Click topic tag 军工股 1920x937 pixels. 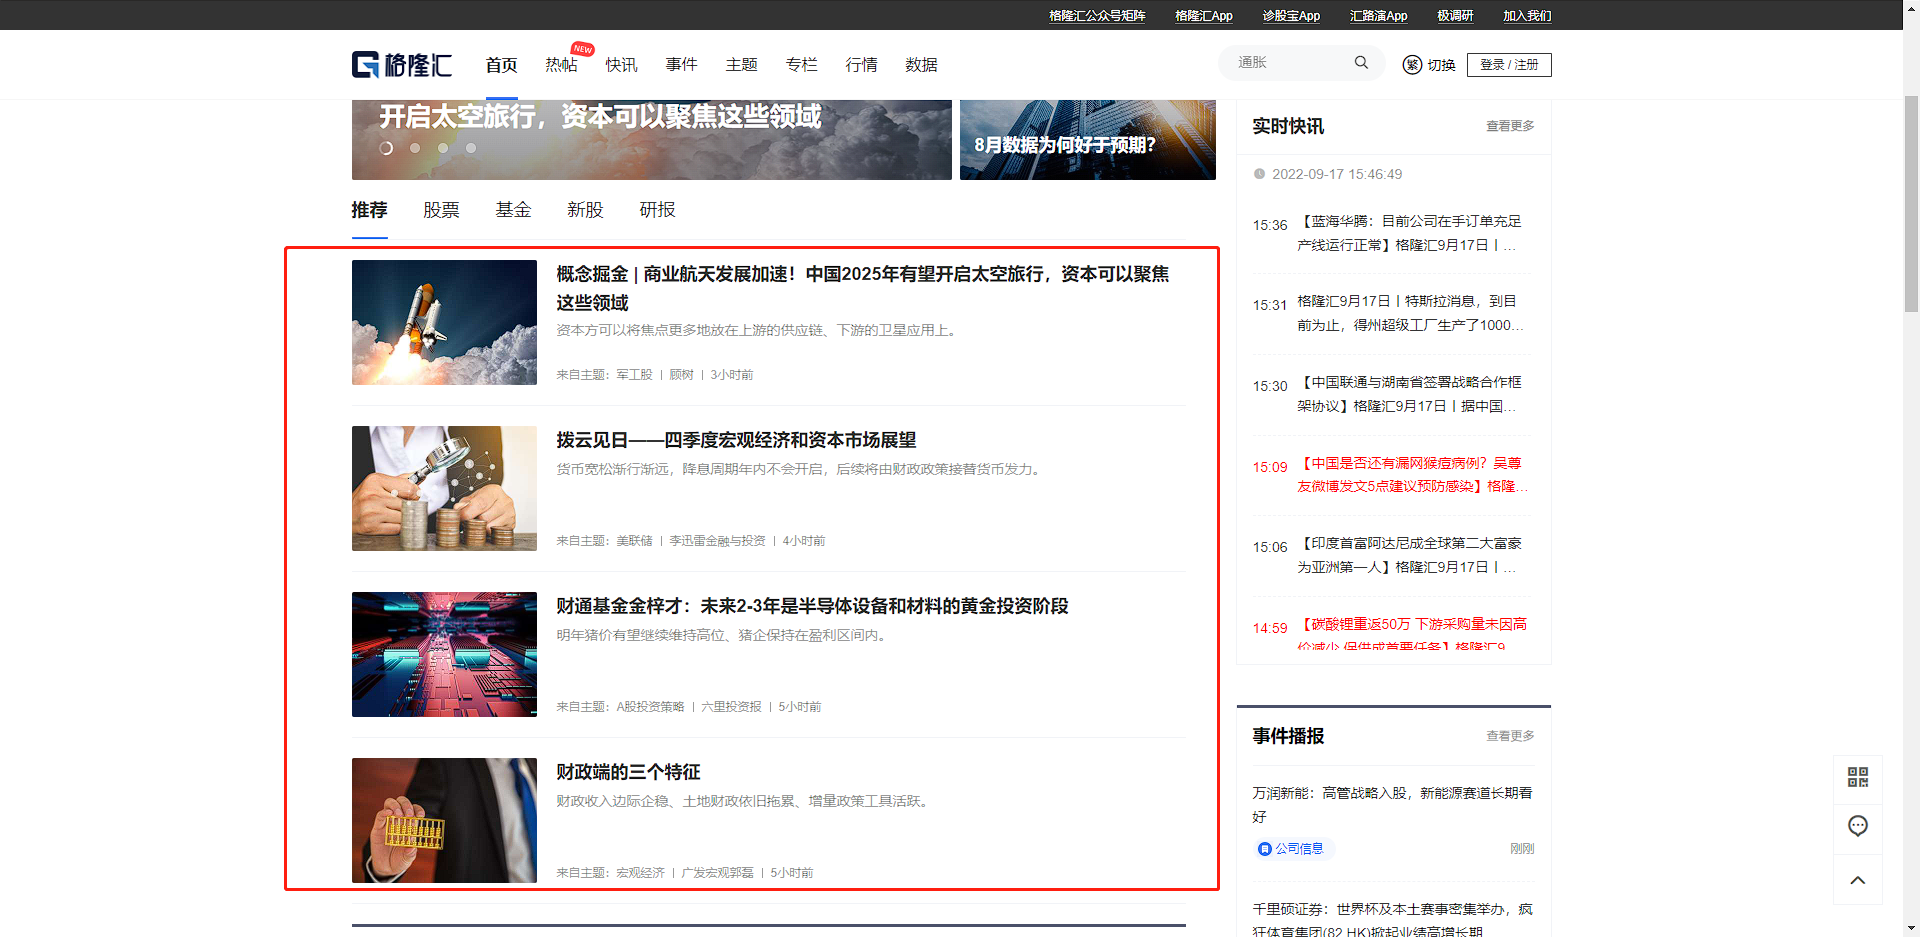[x=634, y=375]
